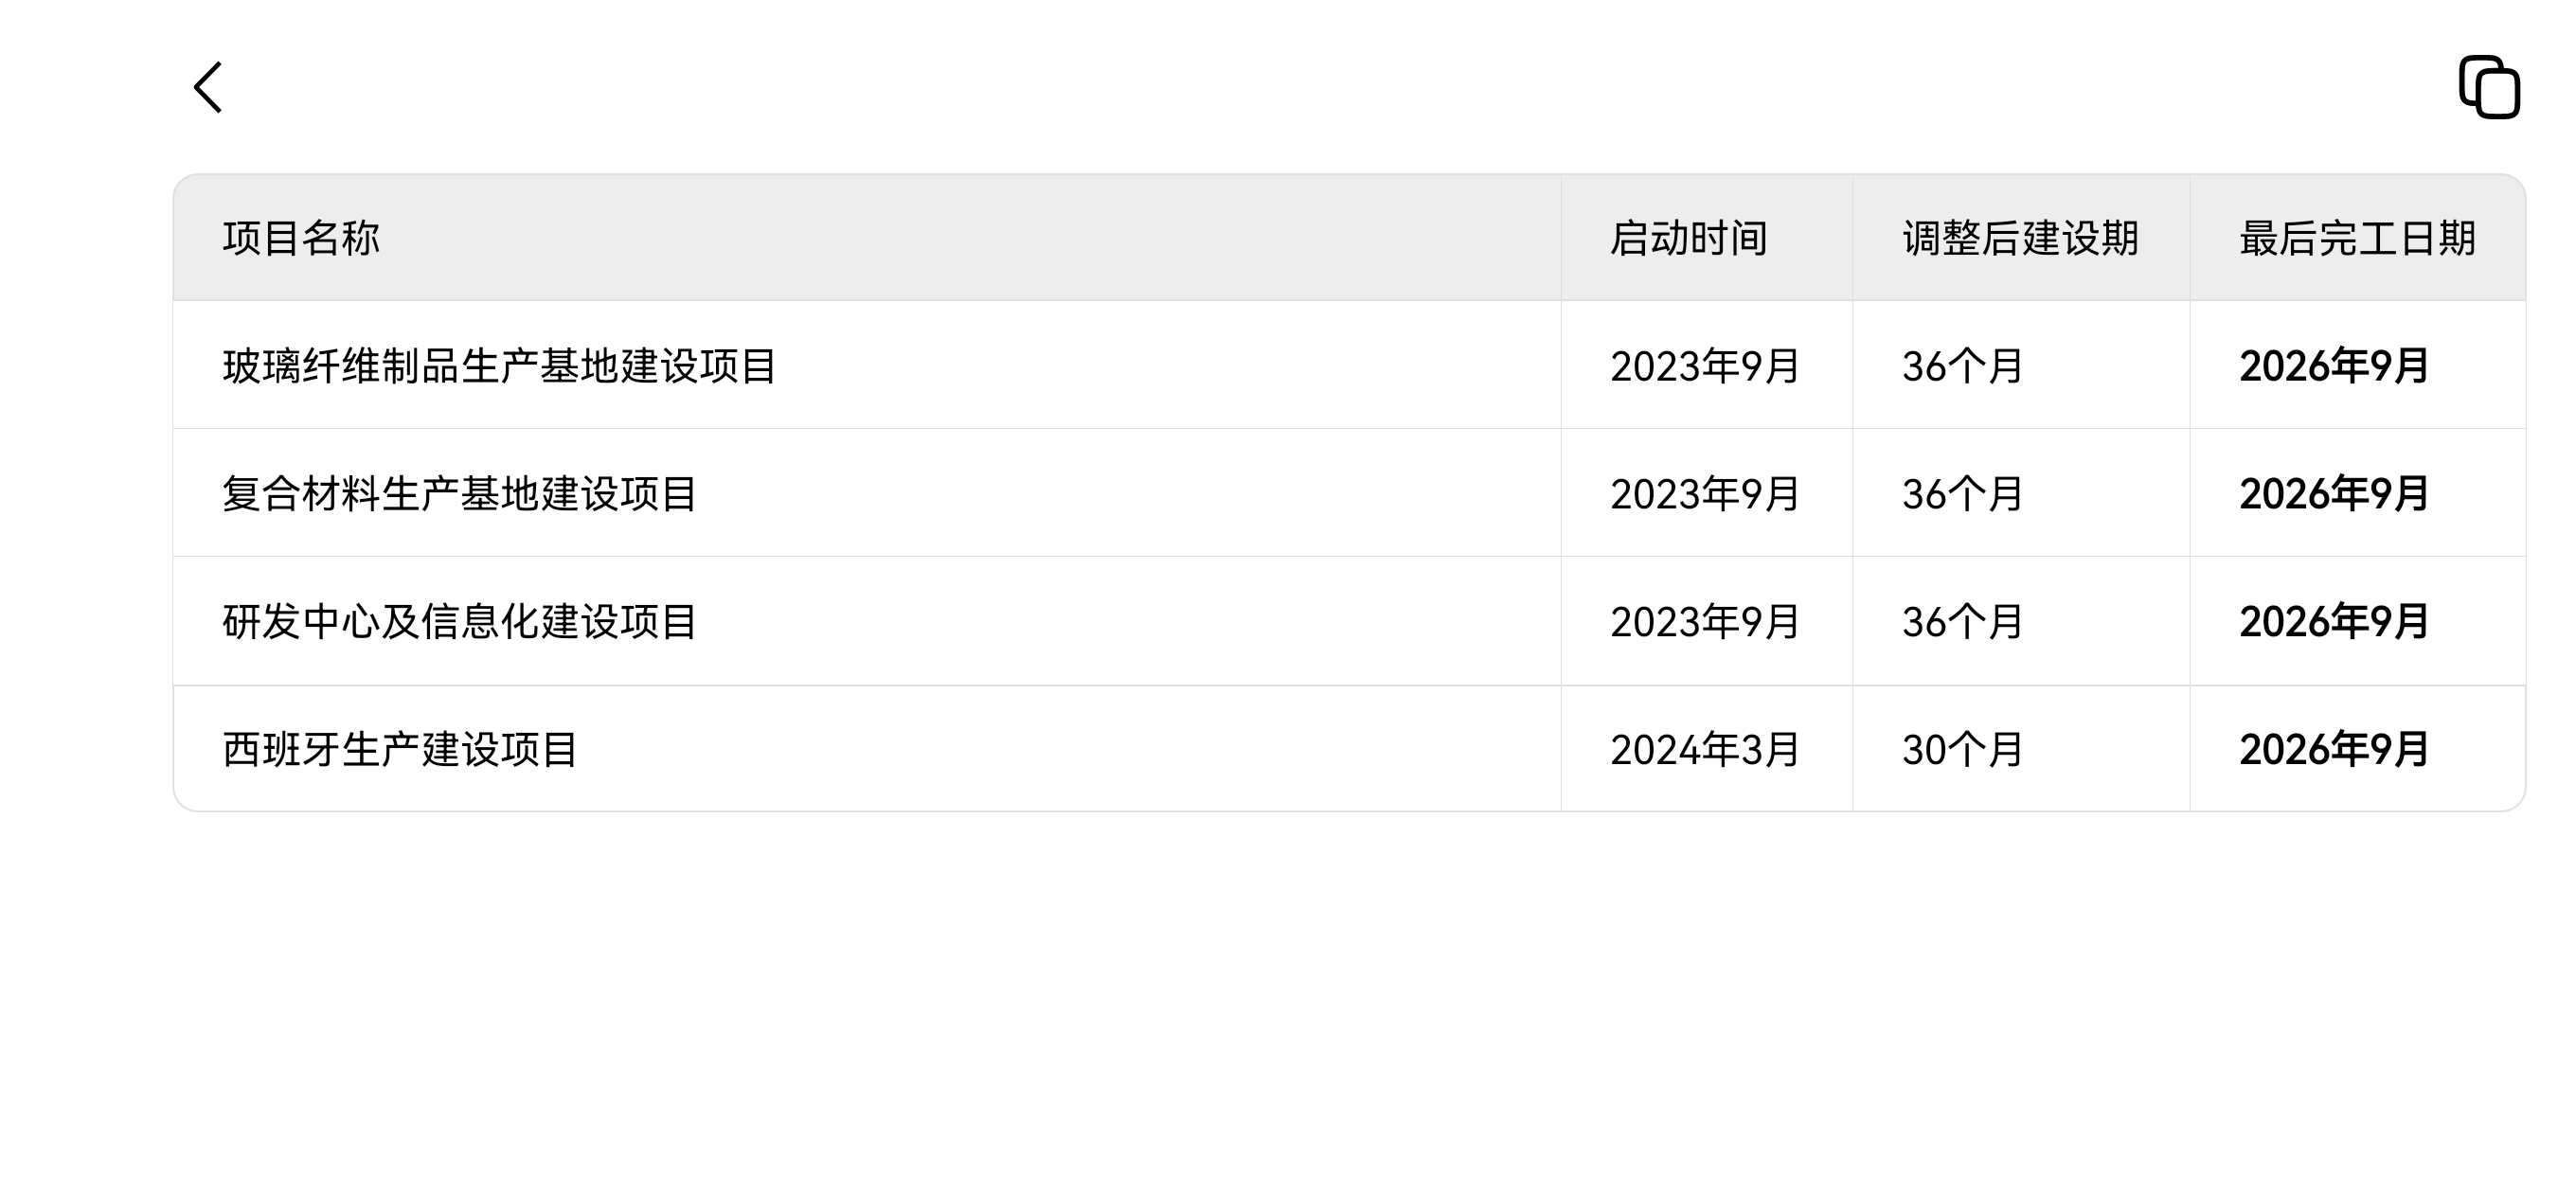Click 2023年9月 in the 玻璃纤维制品 row
The height and width of the screenshot is (1193, 2576).
point(1704,366)
